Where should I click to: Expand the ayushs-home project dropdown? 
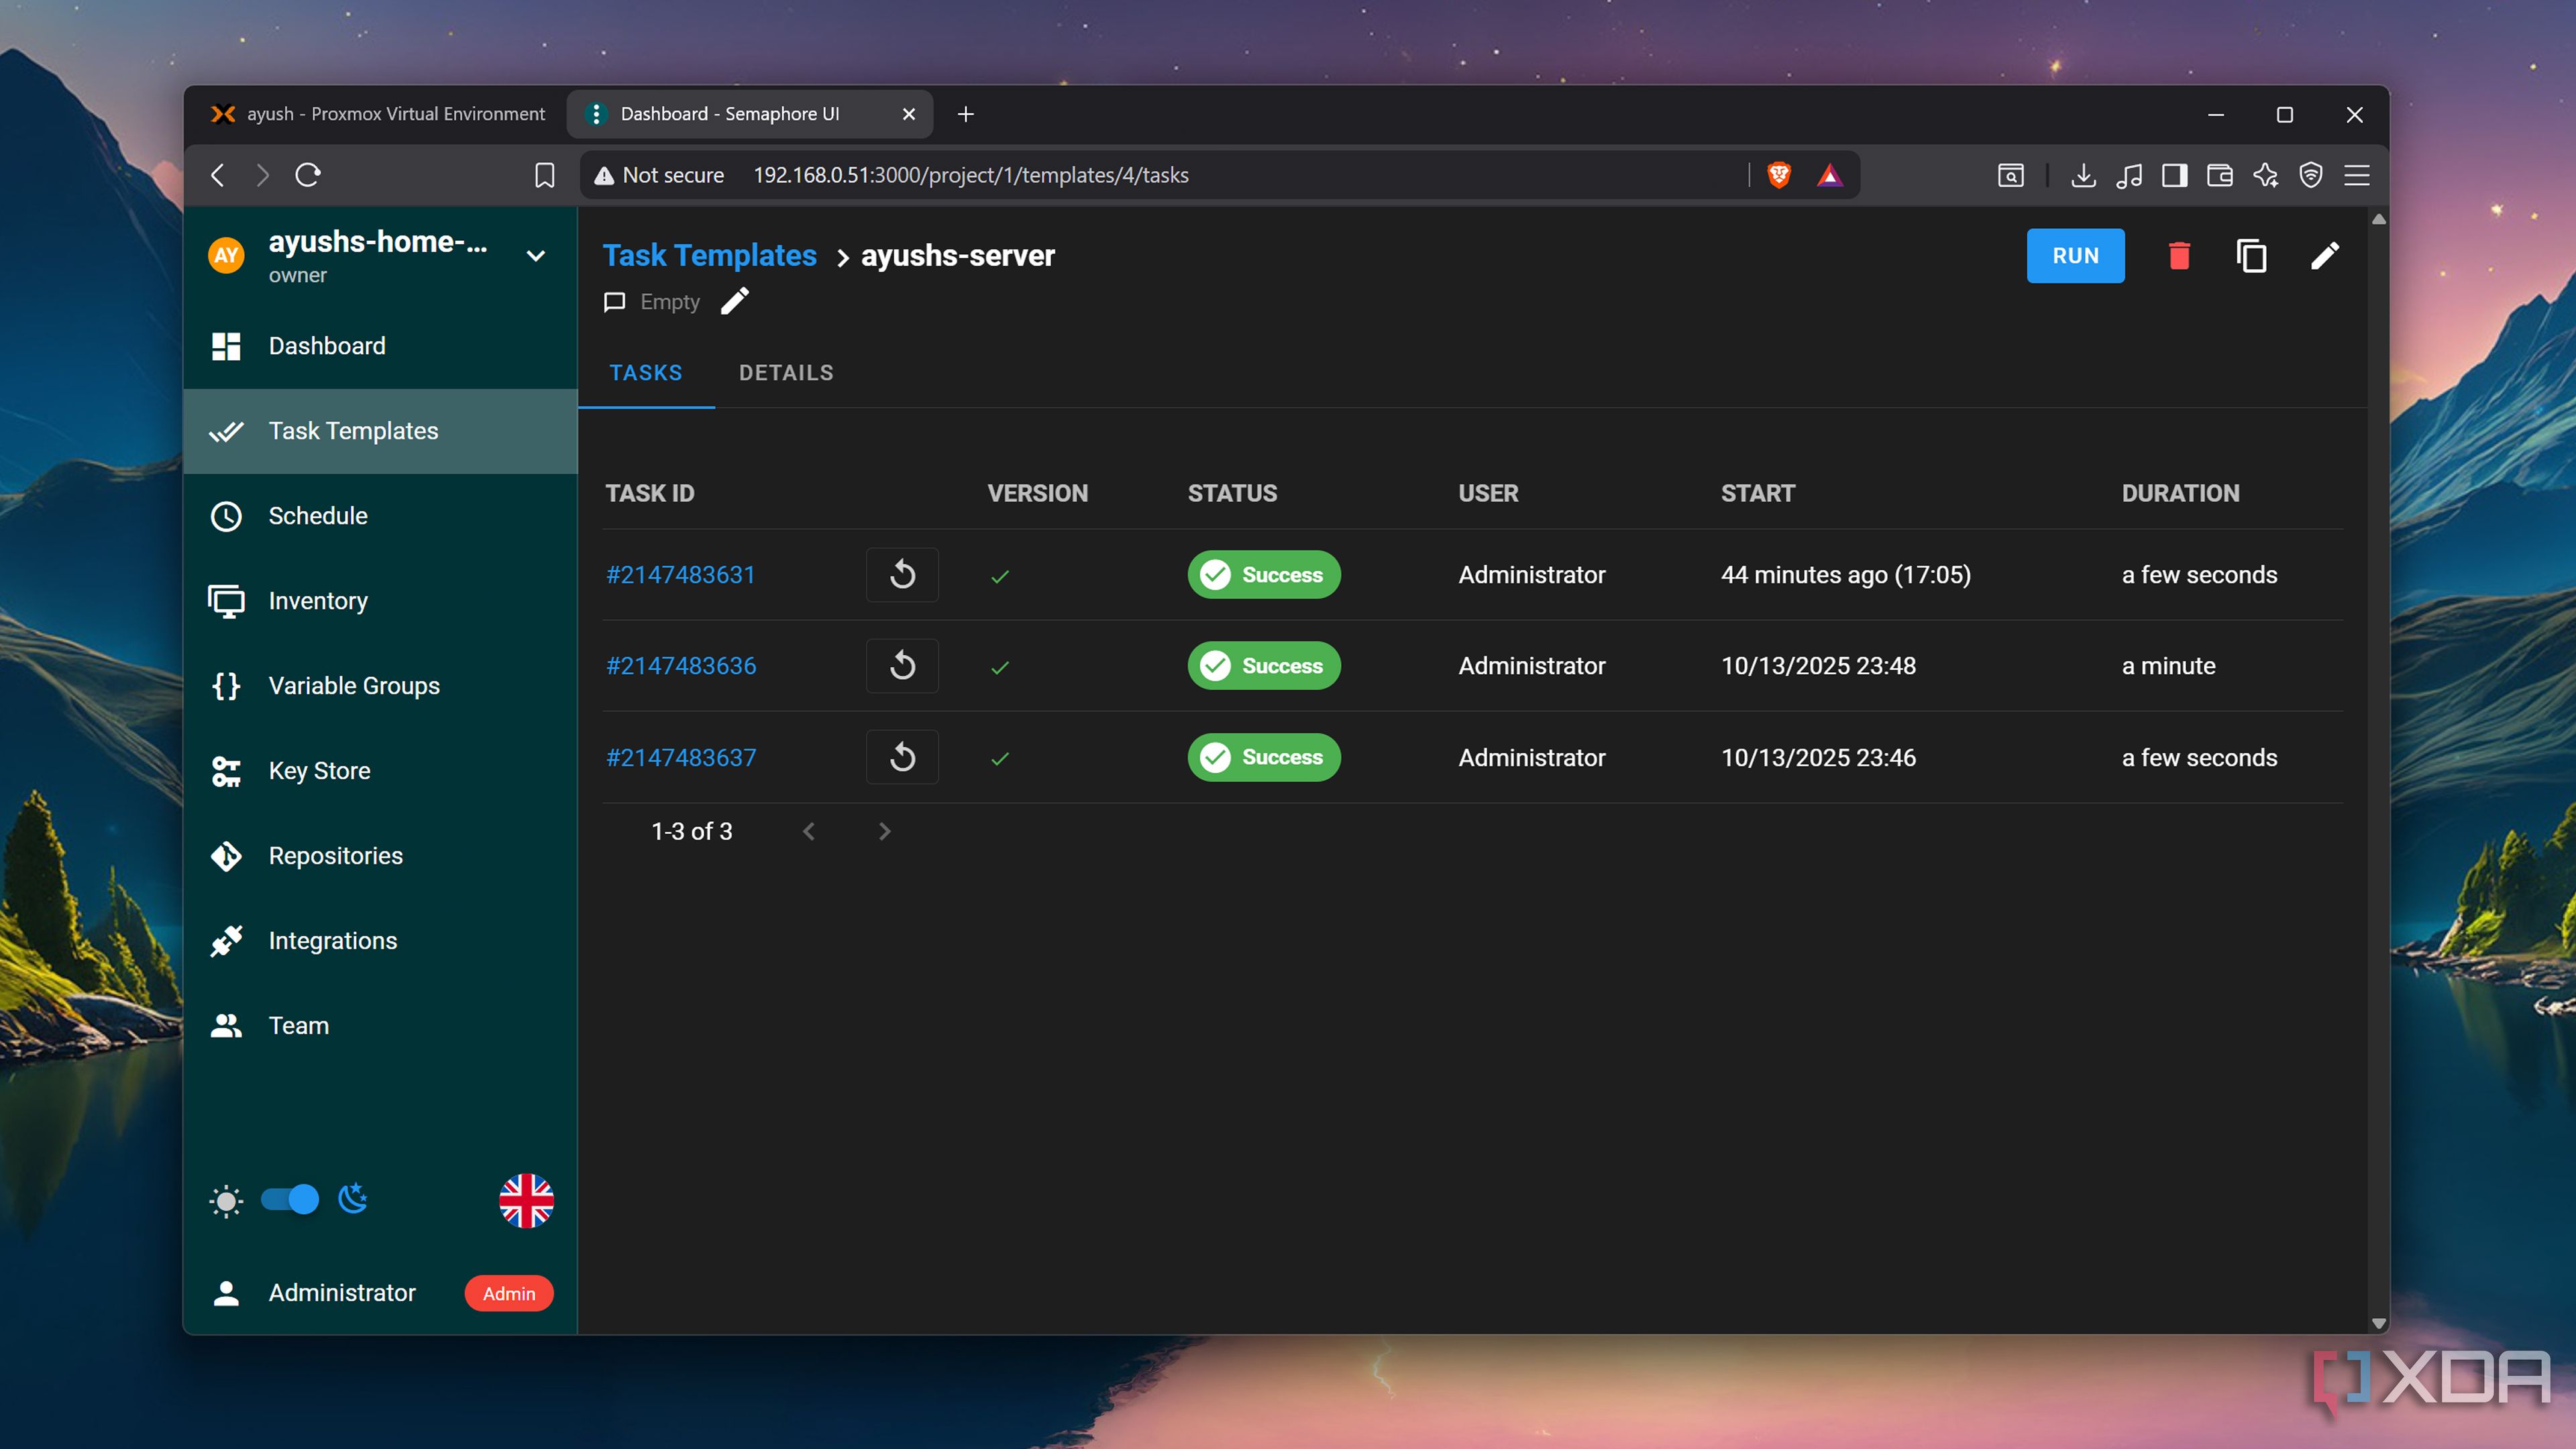pyautogui.click(x=536, y=256)
